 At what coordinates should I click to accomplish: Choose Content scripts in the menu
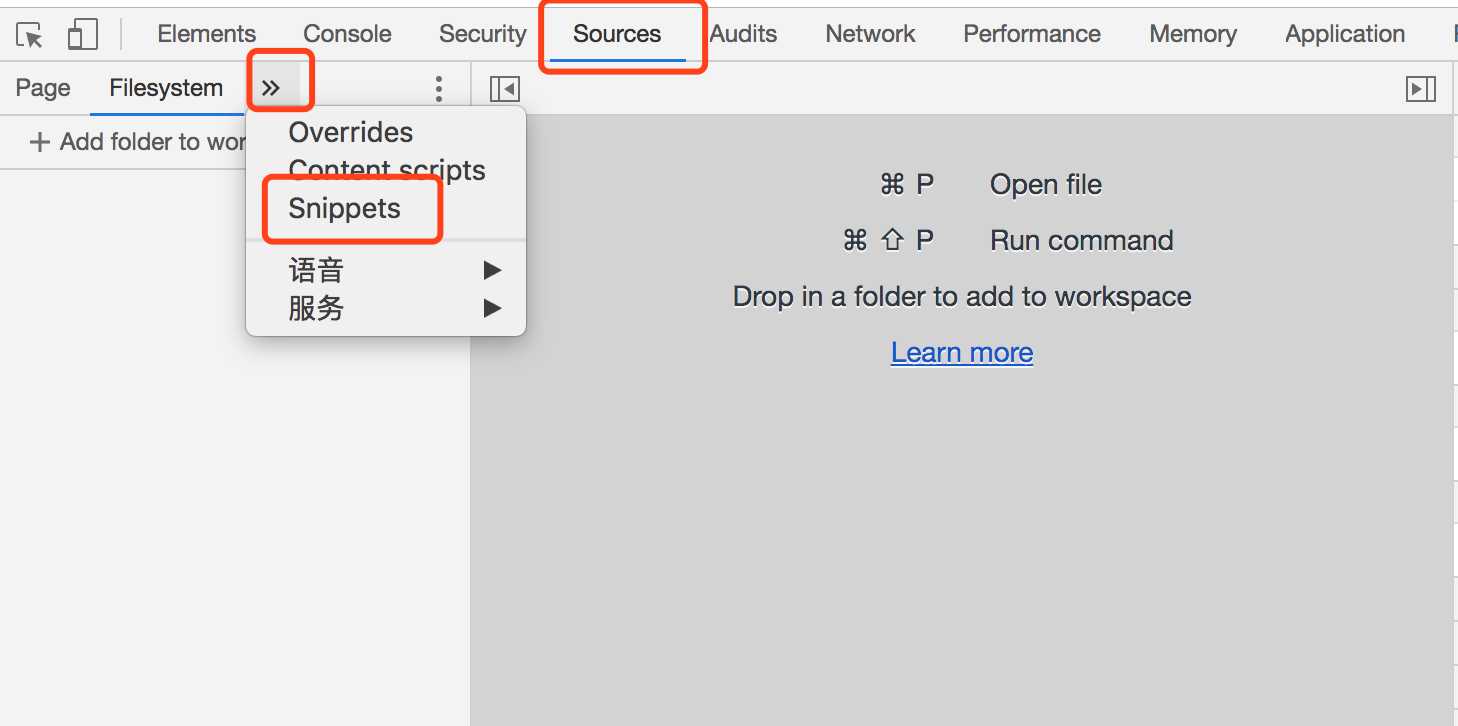(x=387, y=170)
